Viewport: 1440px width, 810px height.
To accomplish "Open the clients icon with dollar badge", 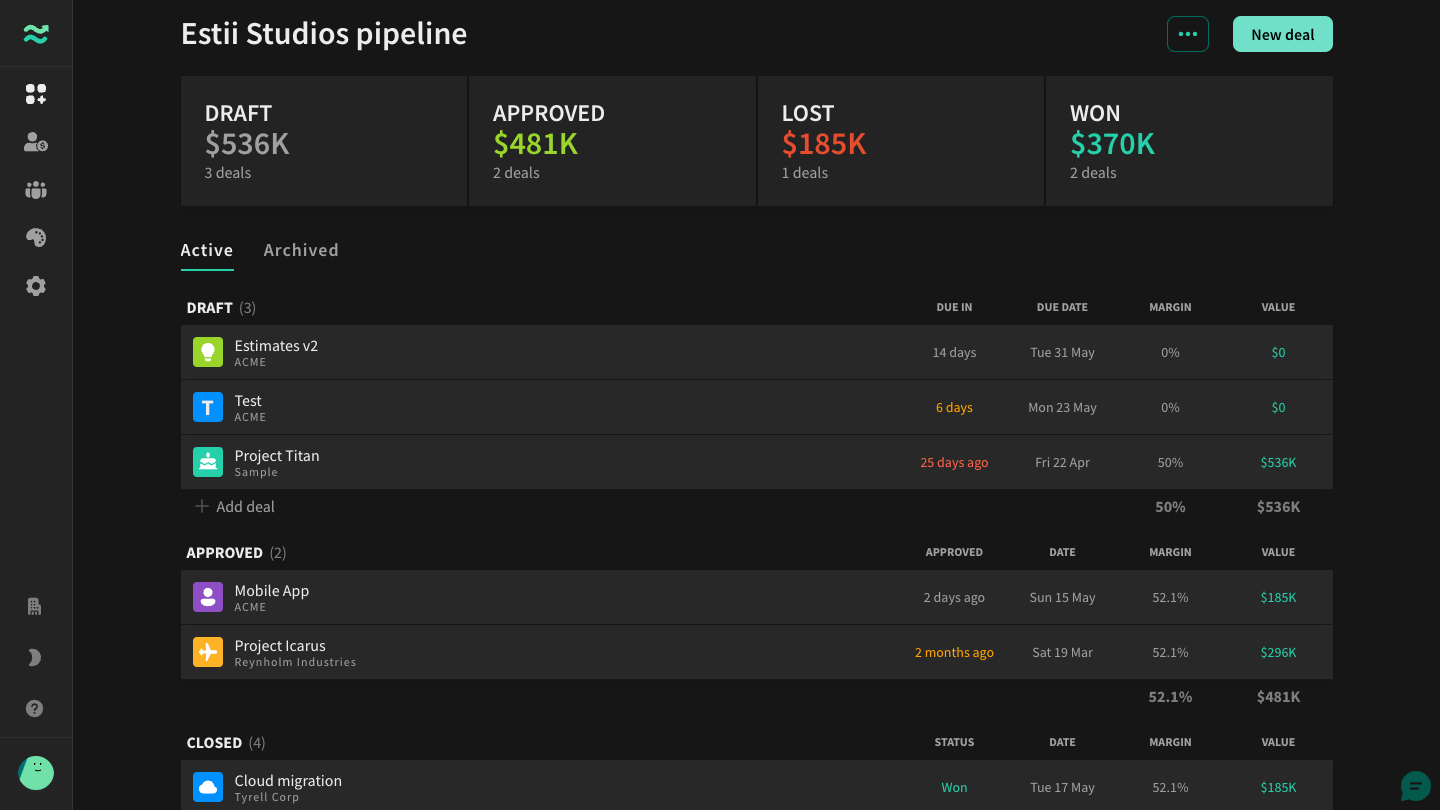I will coord(36,142).
